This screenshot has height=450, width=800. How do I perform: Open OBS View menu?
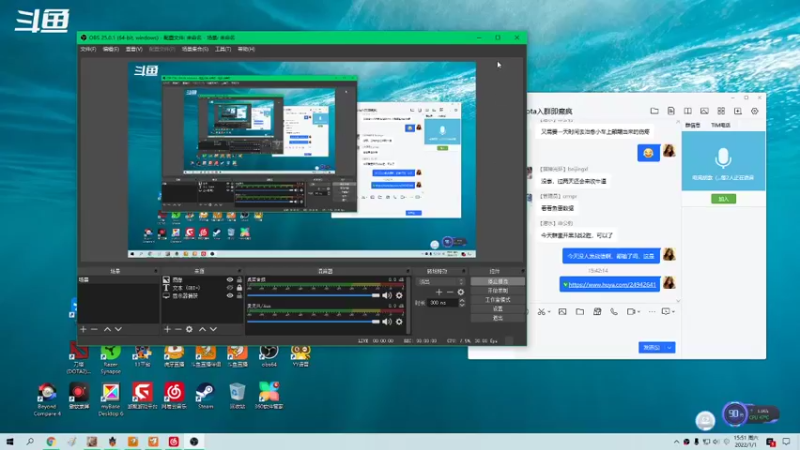tap(134, 49)
